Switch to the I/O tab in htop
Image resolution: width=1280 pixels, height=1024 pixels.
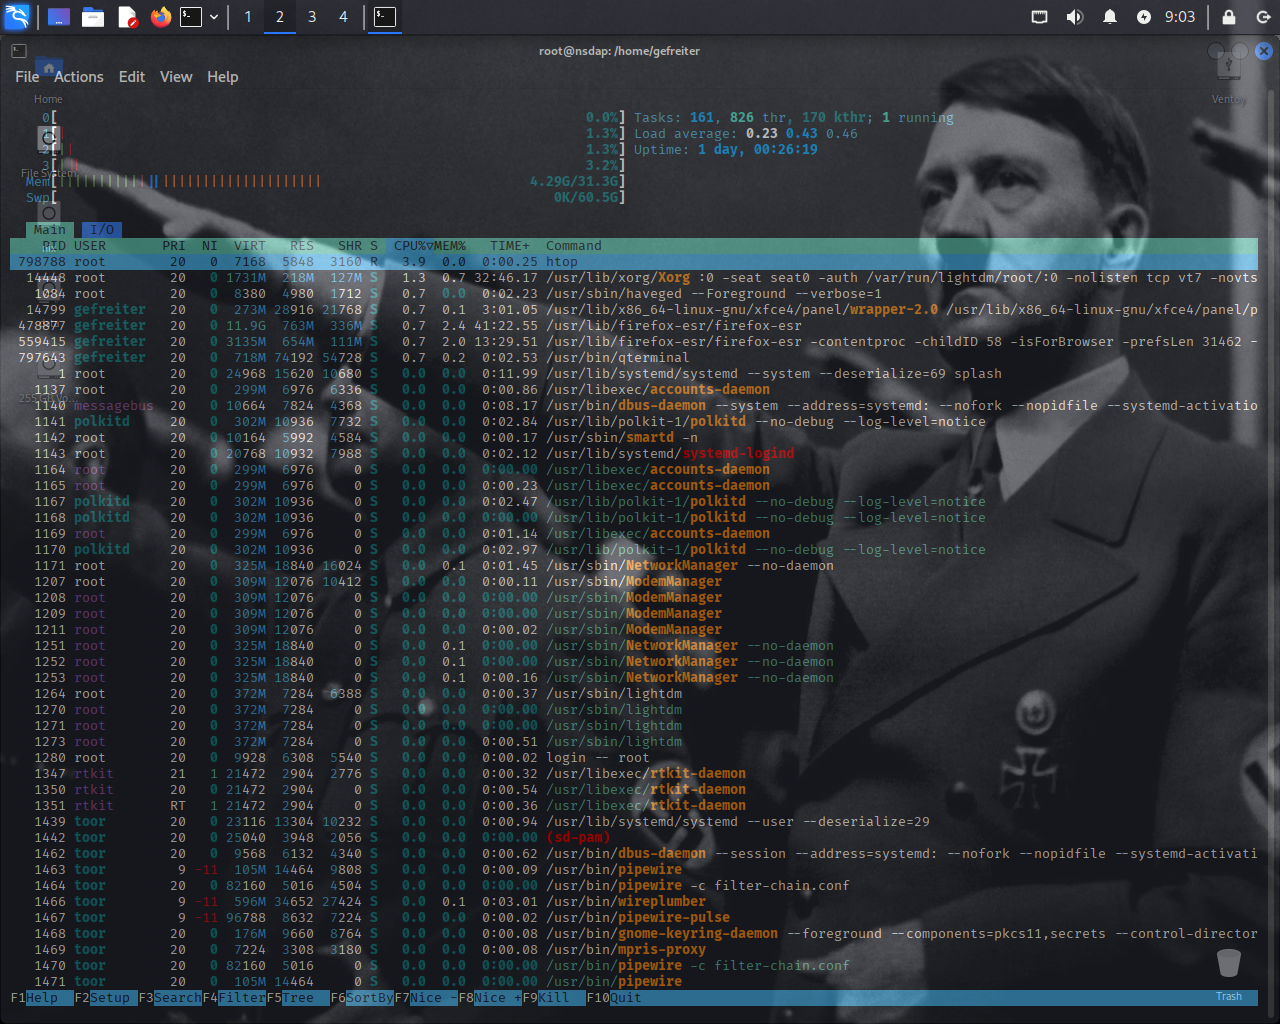(102, 230)
